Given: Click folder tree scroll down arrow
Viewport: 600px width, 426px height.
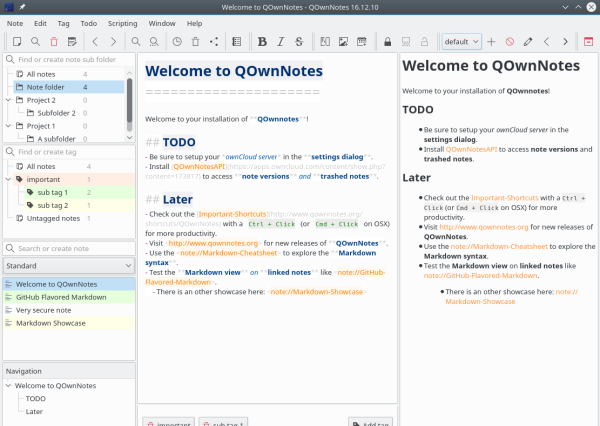Looking at the screenshot, I should tap(129, 137).
